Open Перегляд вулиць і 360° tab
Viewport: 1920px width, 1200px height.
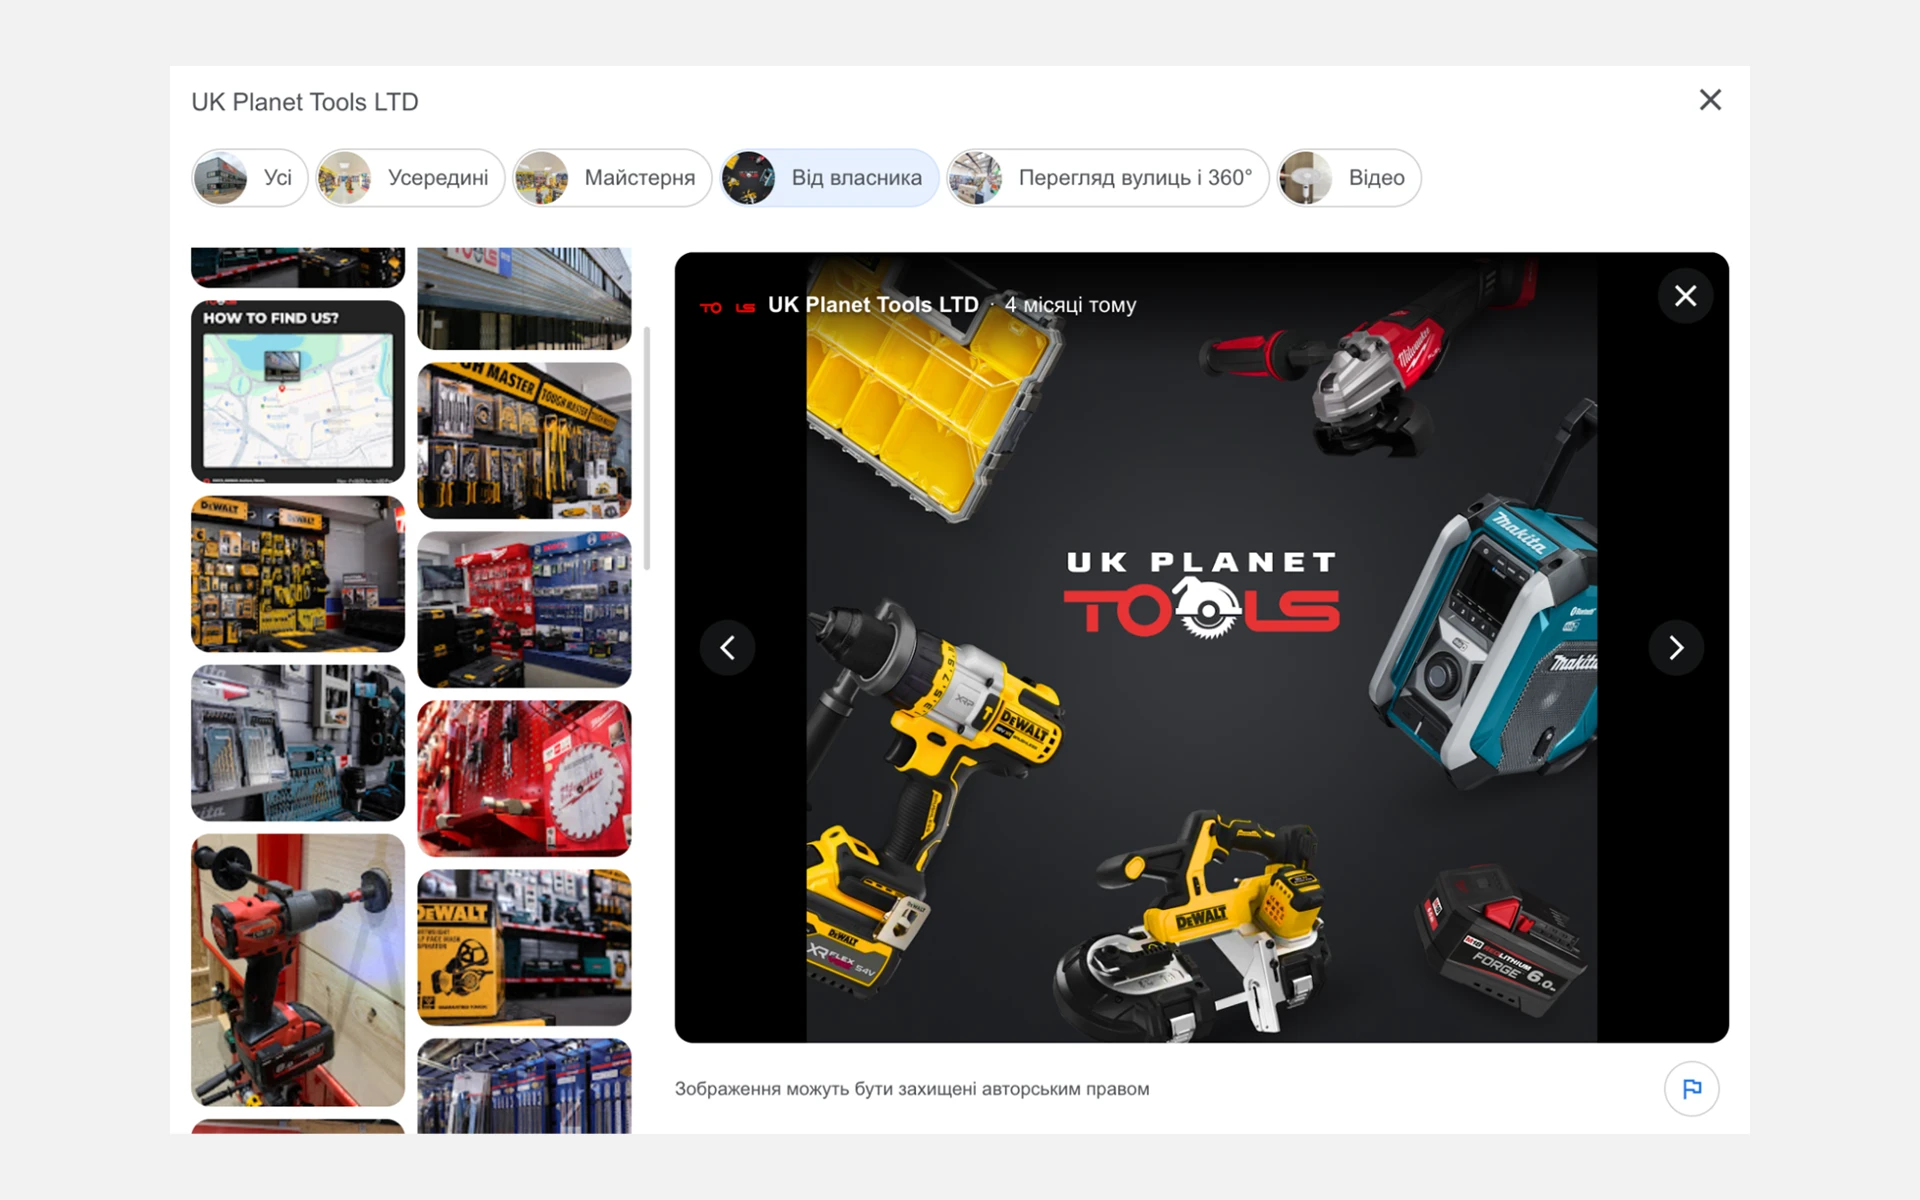[1108, 178]
